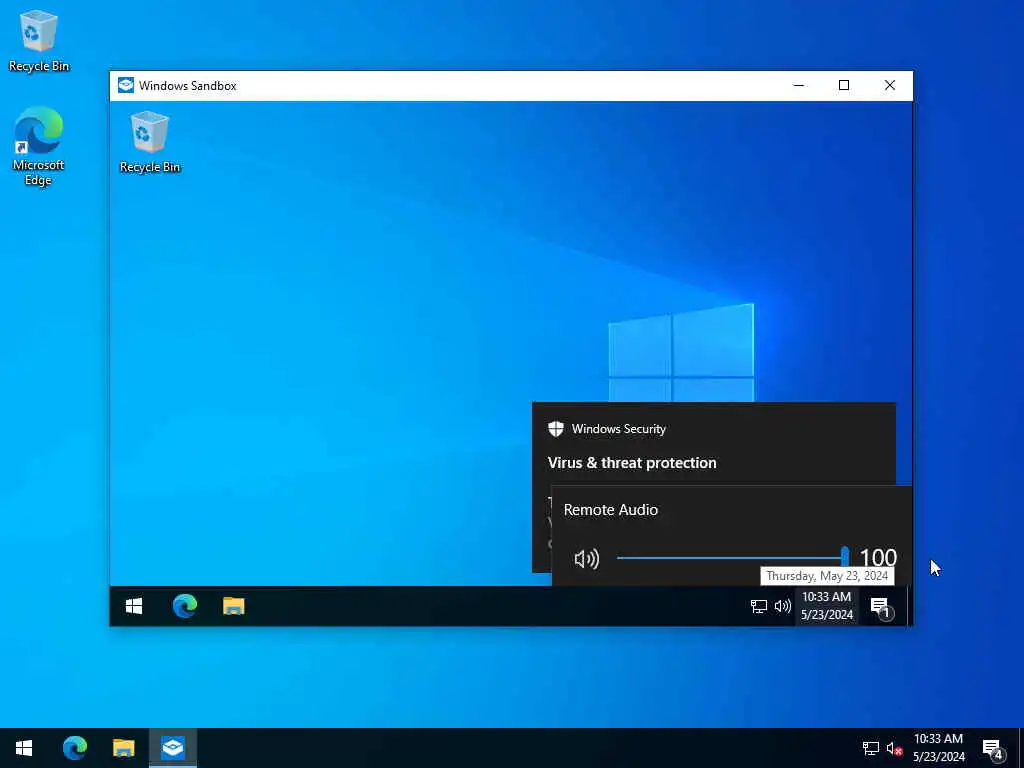1024x768 pixels.
Task: Adjust the Remote Audio volume slider
Action: point(731,558)
